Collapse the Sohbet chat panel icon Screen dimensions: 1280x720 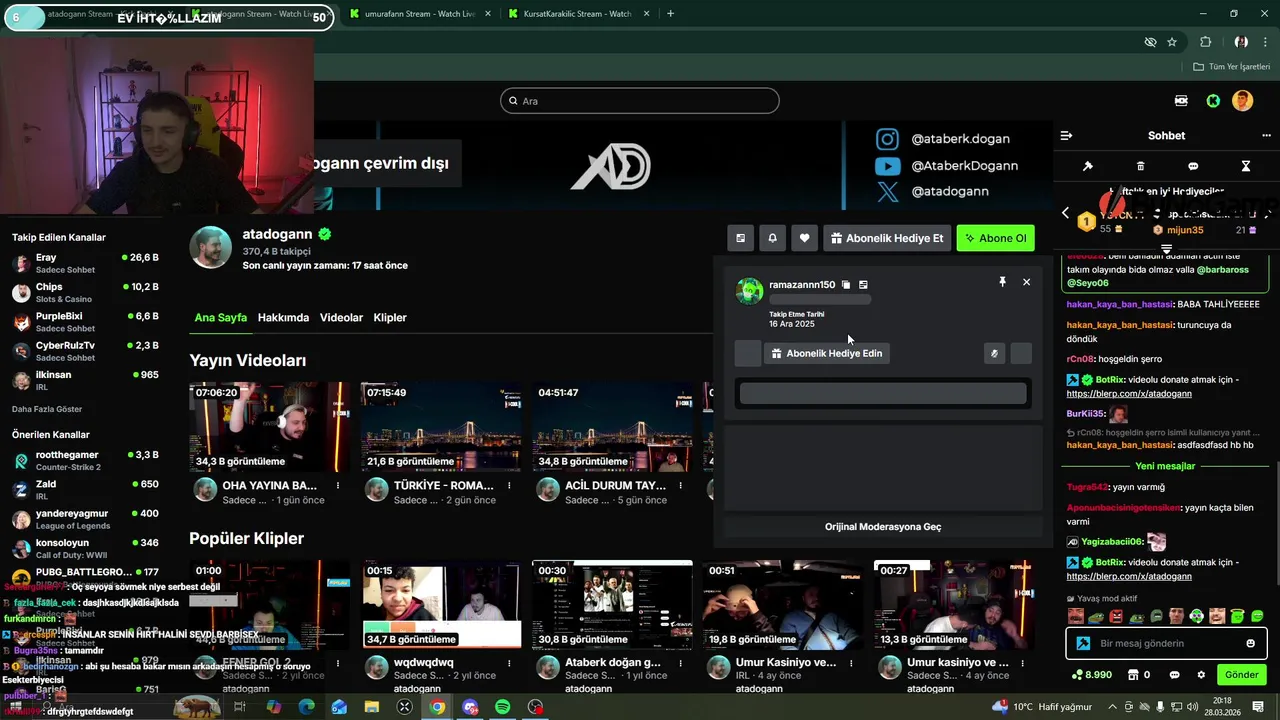pos(1066,136)
